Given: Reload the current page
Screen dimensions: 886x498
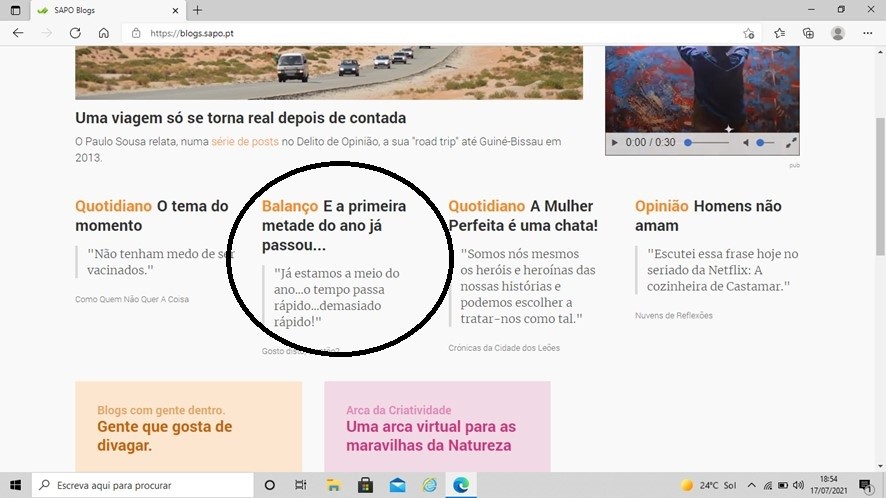Looking at the screenshot, I should (75, 33).
